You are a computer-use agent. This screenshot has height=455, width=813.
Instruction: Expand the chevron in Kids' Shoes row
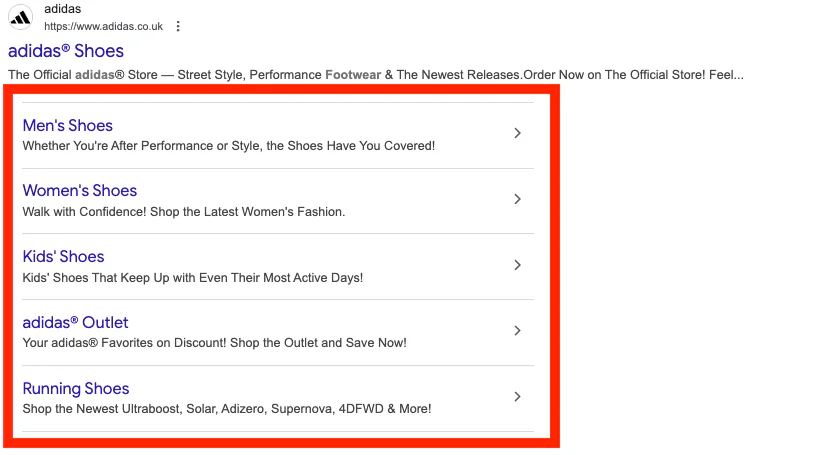point(517,265)
